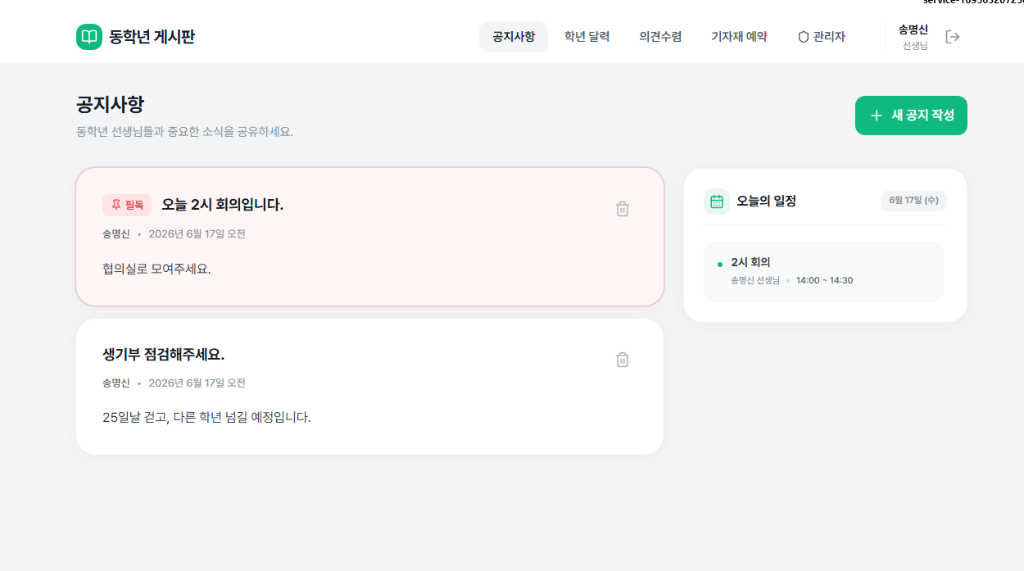The image size is (1024, 571).
Task: Click the logout arrow icon
Action: click(952, 37)
